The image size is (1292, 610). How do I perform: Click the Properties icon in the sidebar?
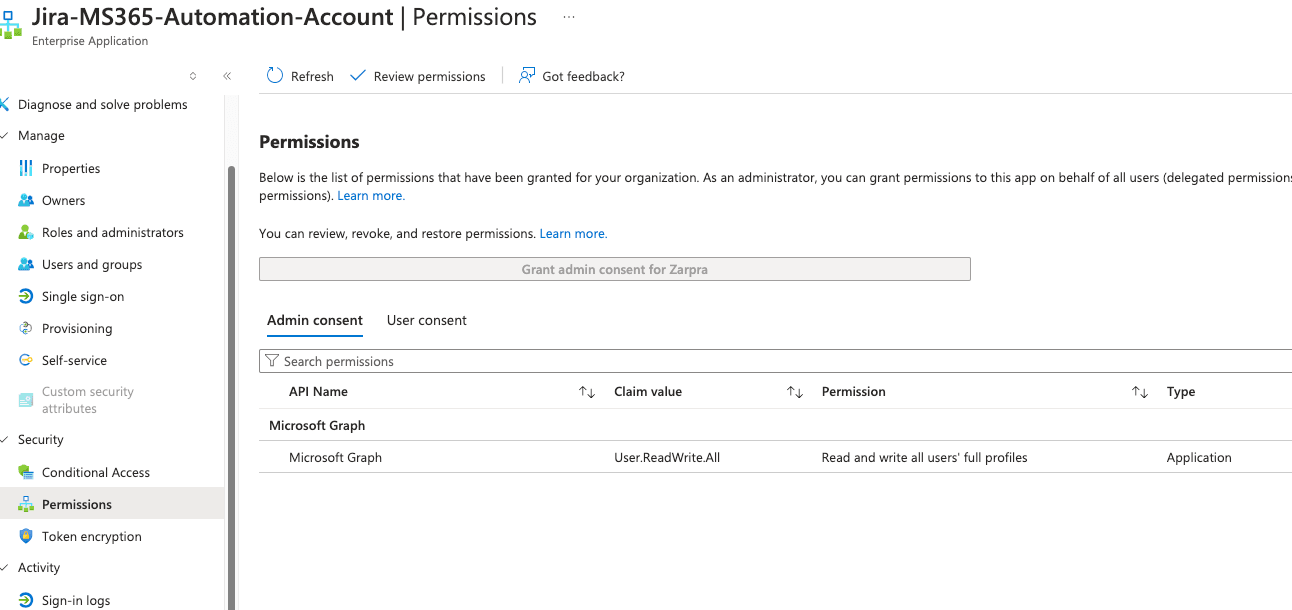pyautogui.click(x=26, y=168)
